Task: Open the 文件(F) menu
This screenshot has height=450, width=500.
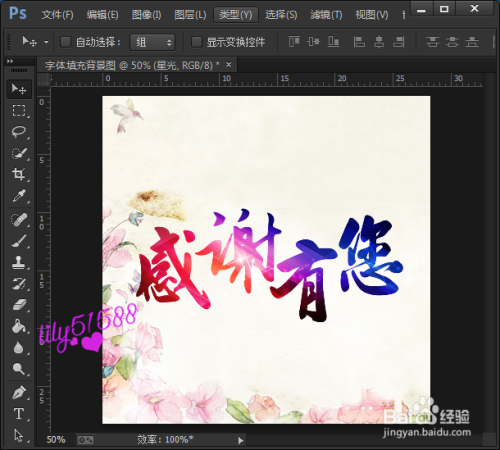Action: (57, 15)
